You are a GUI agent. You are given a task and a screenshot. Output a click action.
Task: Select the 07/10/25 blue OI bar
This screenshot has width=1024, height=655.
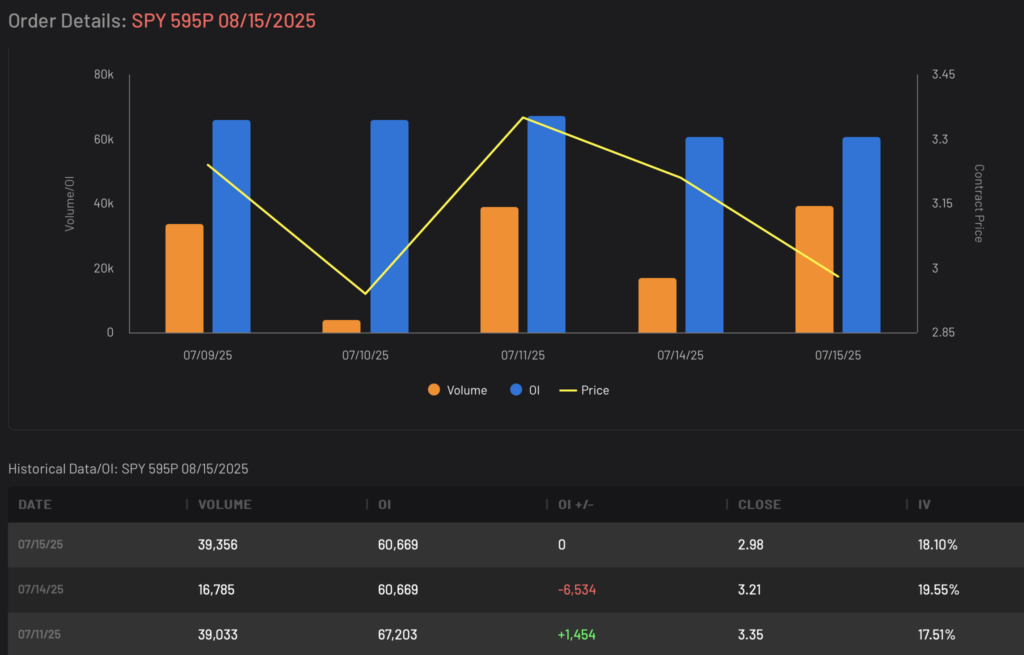(x=389, y=227)
